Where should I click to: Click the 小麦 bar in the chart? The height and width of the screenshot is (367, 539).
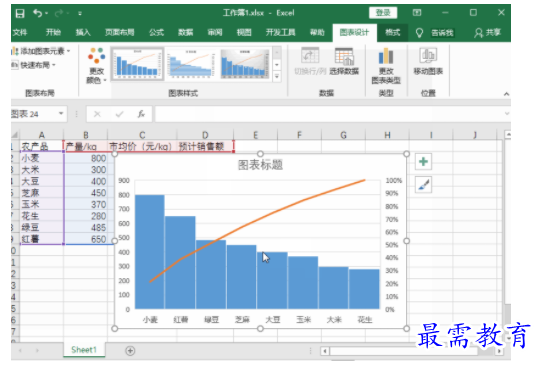[x=150, y=252]
